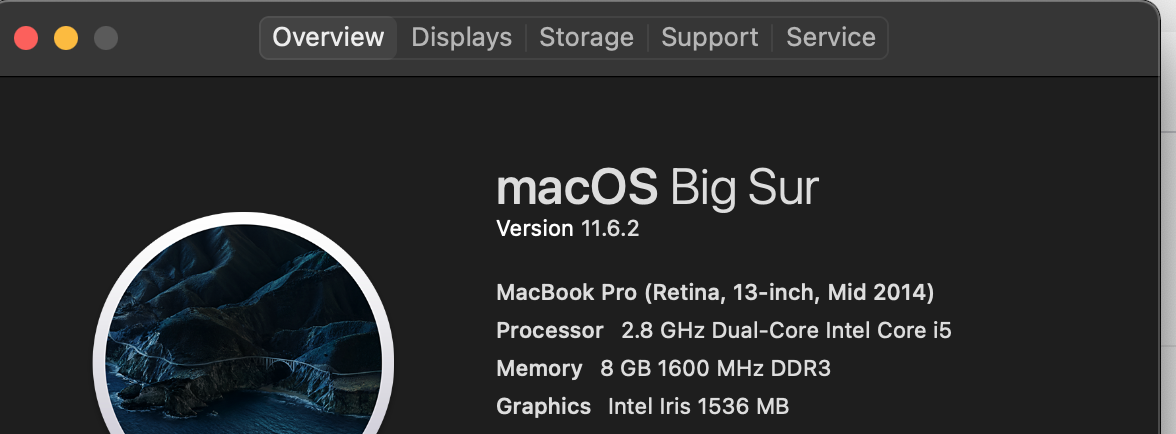
Task: Select the 2.8 GHz Dual-Core processor value
Action: tap(786, 331)
